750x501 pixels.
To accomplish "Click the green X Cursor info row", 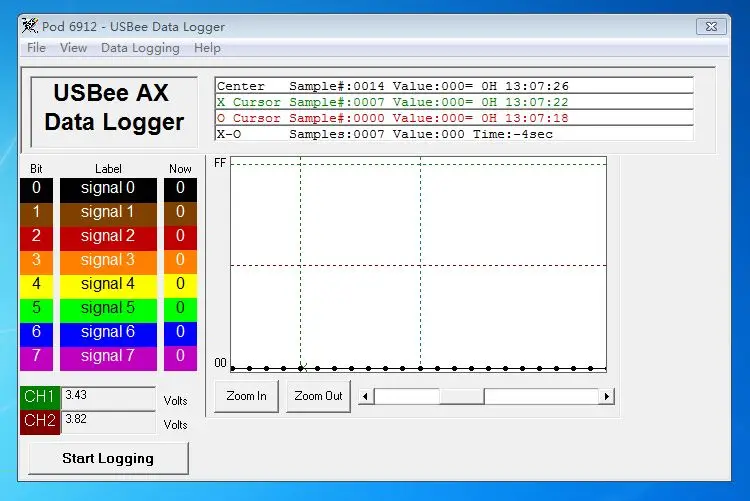I will 454,102.
